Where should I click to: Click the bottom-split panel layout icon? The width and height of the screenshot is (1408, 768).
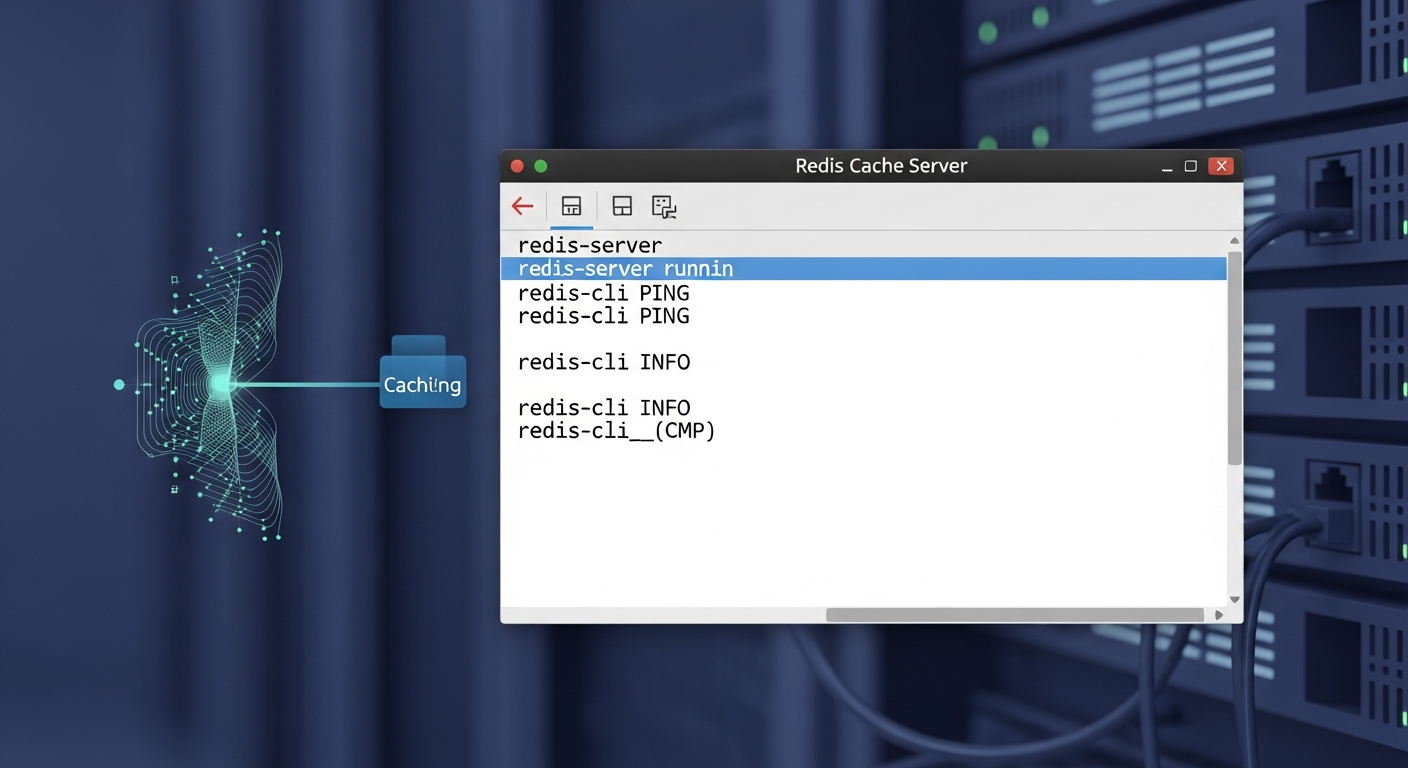[621, 205]
